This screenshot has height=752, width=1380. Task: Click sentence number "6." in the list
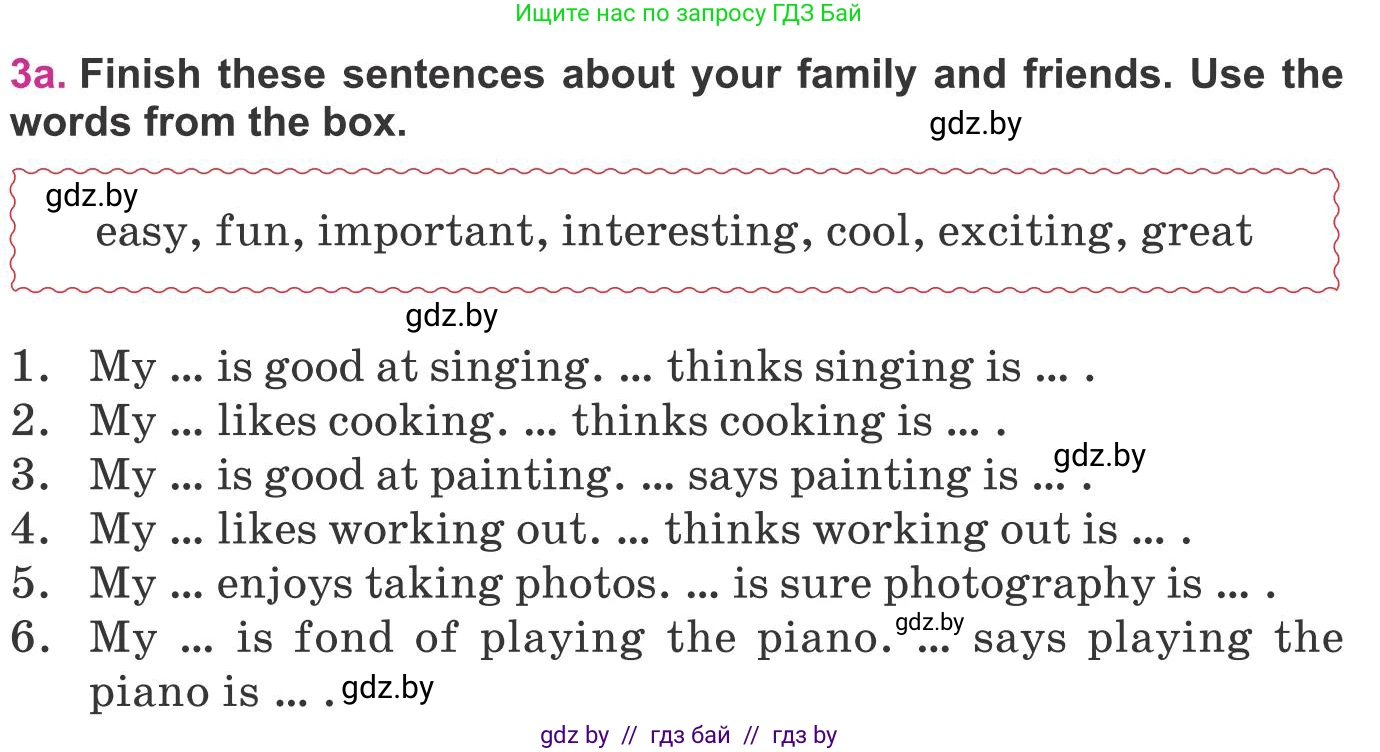(x=32, y=637)
